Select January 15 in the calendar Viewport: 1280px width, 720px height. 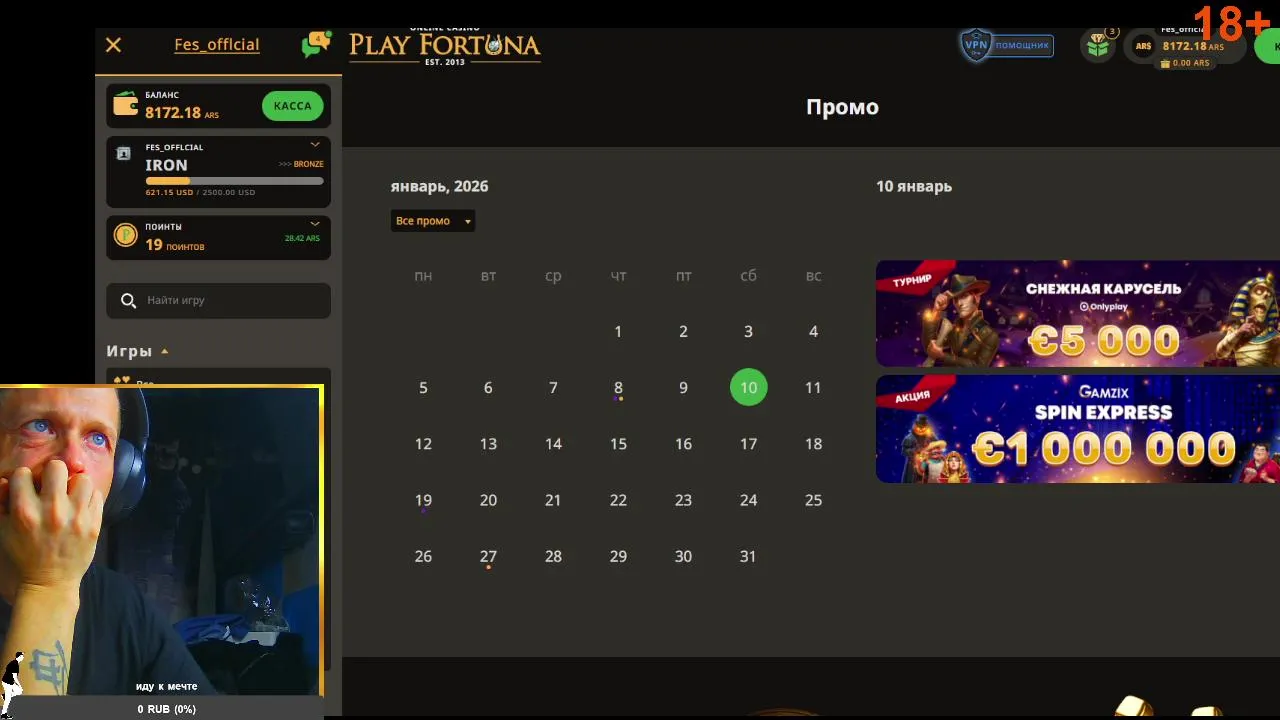click(618, 443)
